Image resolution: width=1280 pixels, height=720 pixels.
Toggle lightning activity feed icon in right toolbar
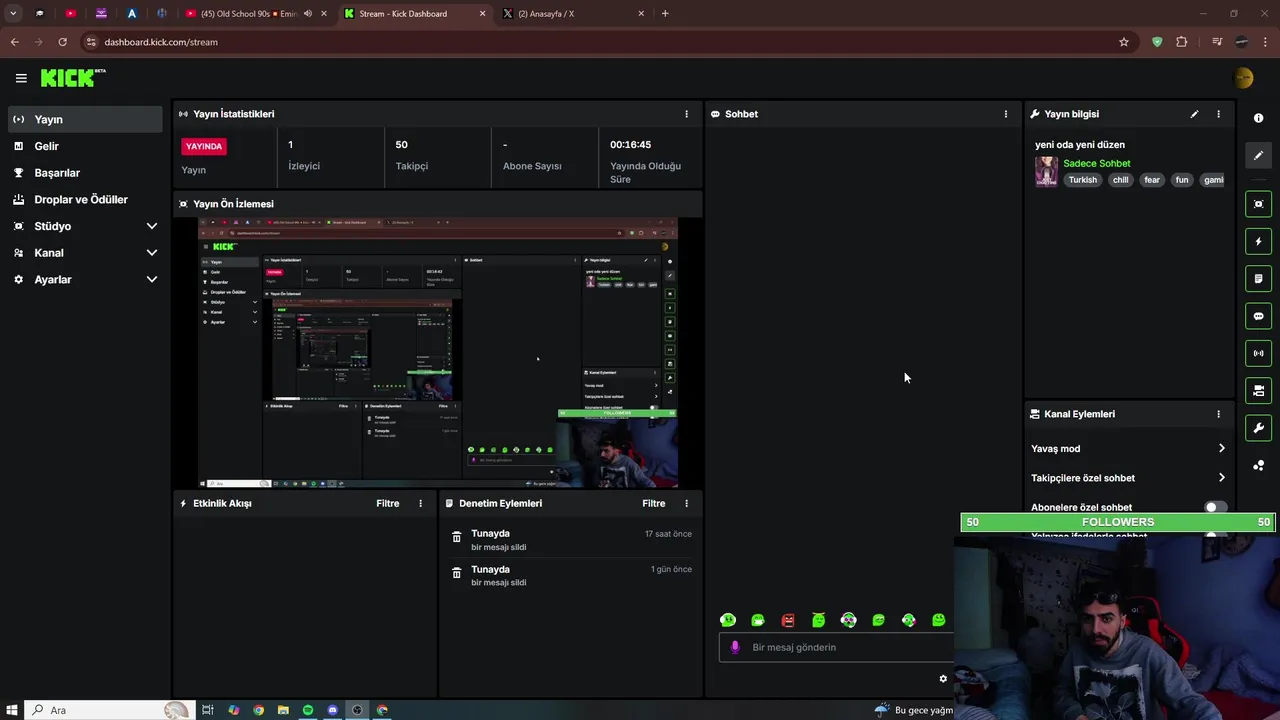pyautogui.click(x=1258, y=241)
